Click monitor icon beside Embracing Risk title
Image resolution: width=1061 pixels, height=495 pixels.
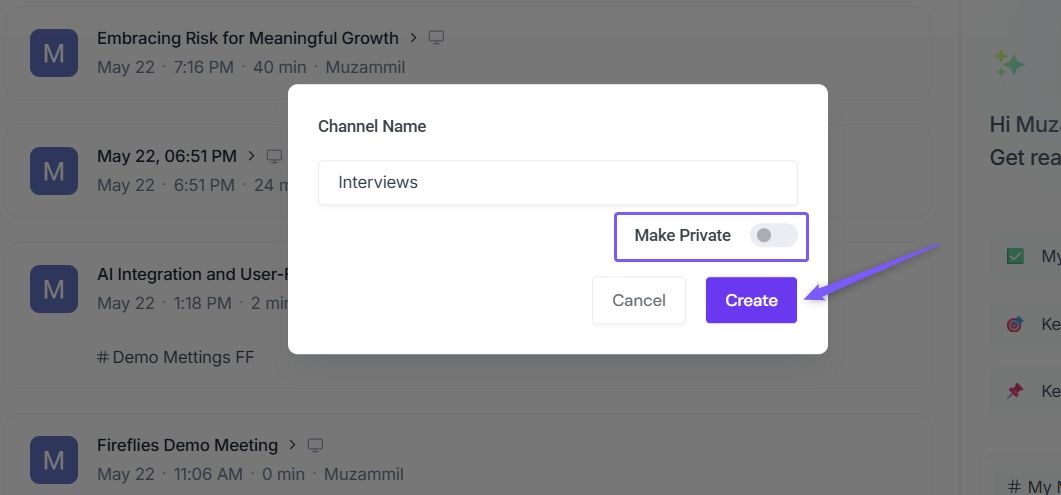tap(436, 38)
